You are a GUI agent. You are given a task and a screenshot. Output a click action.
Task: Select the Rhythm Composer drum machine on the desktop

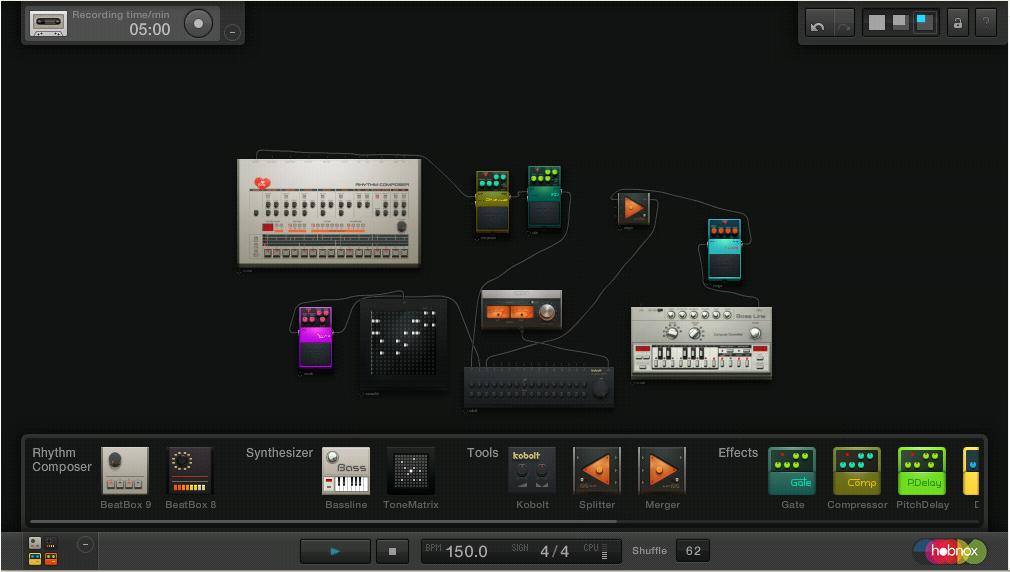click(x=329, y=213)
